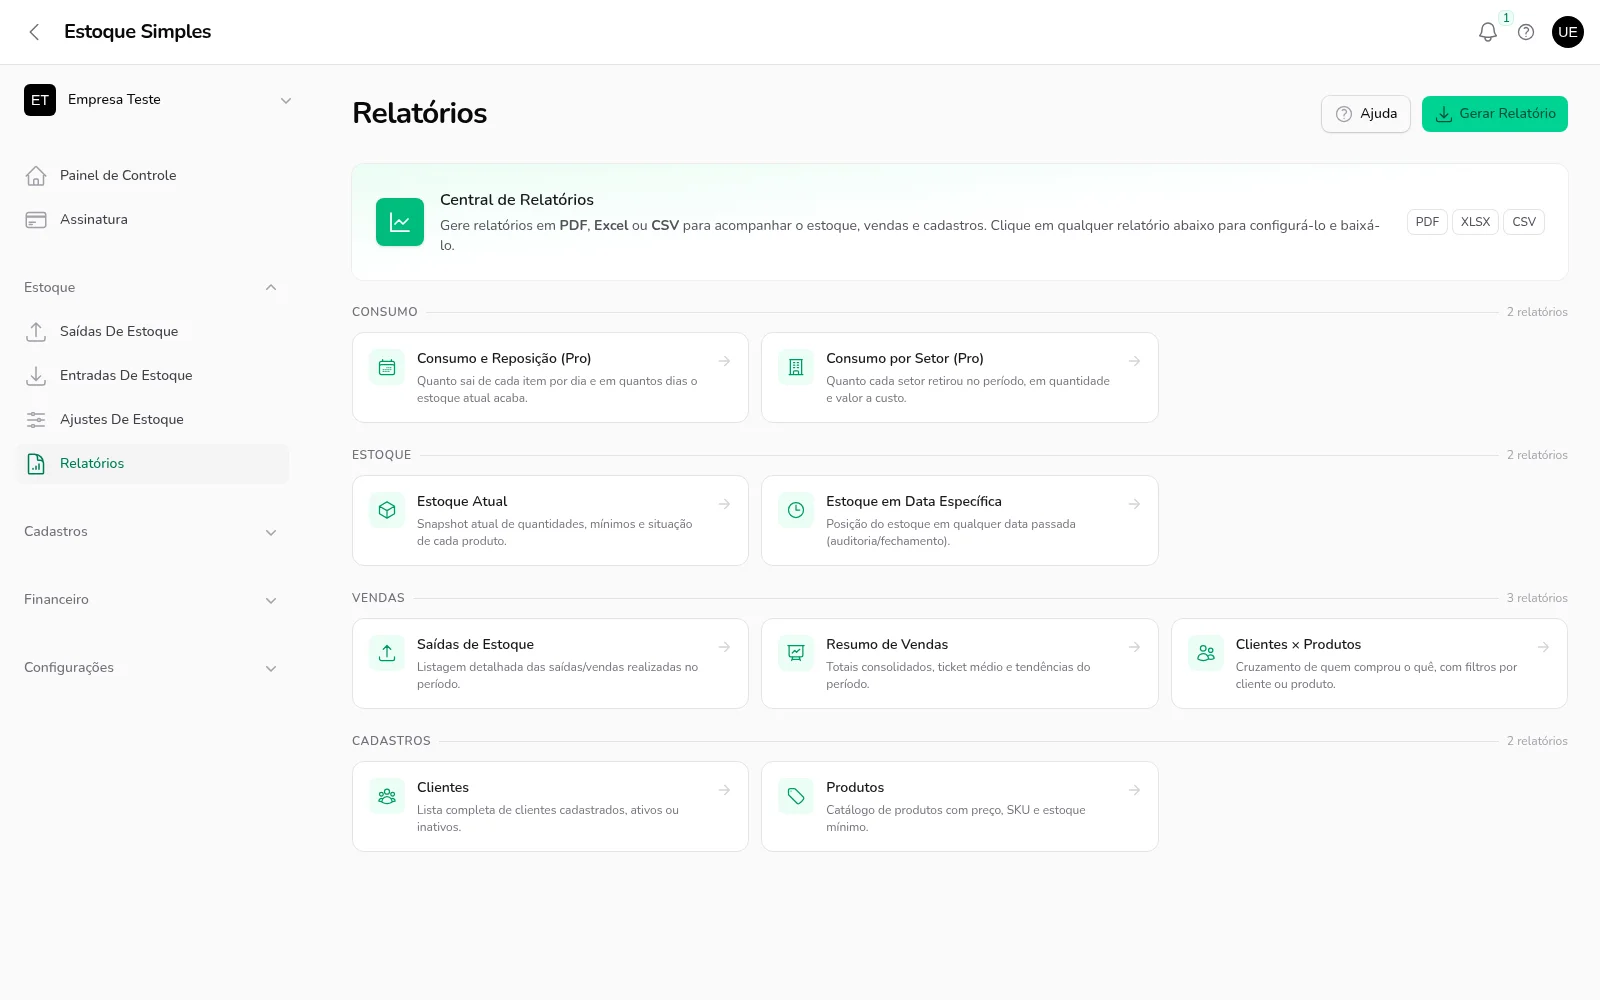Open the Resumo de Vendas report card
Viewport: 1600px width, 1000px height.
click(960, 663)
